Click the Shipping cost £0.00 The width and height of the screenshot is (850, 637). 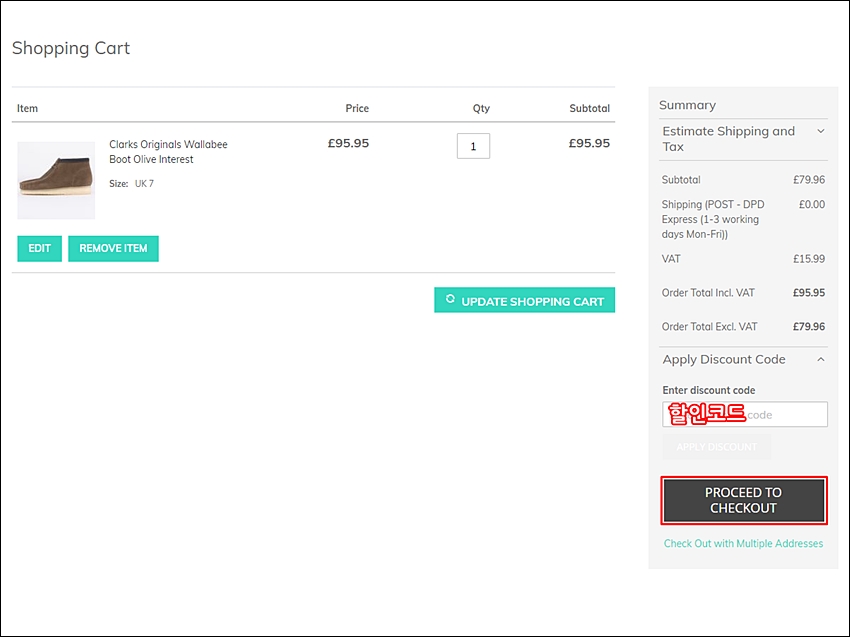coord(812,204)
